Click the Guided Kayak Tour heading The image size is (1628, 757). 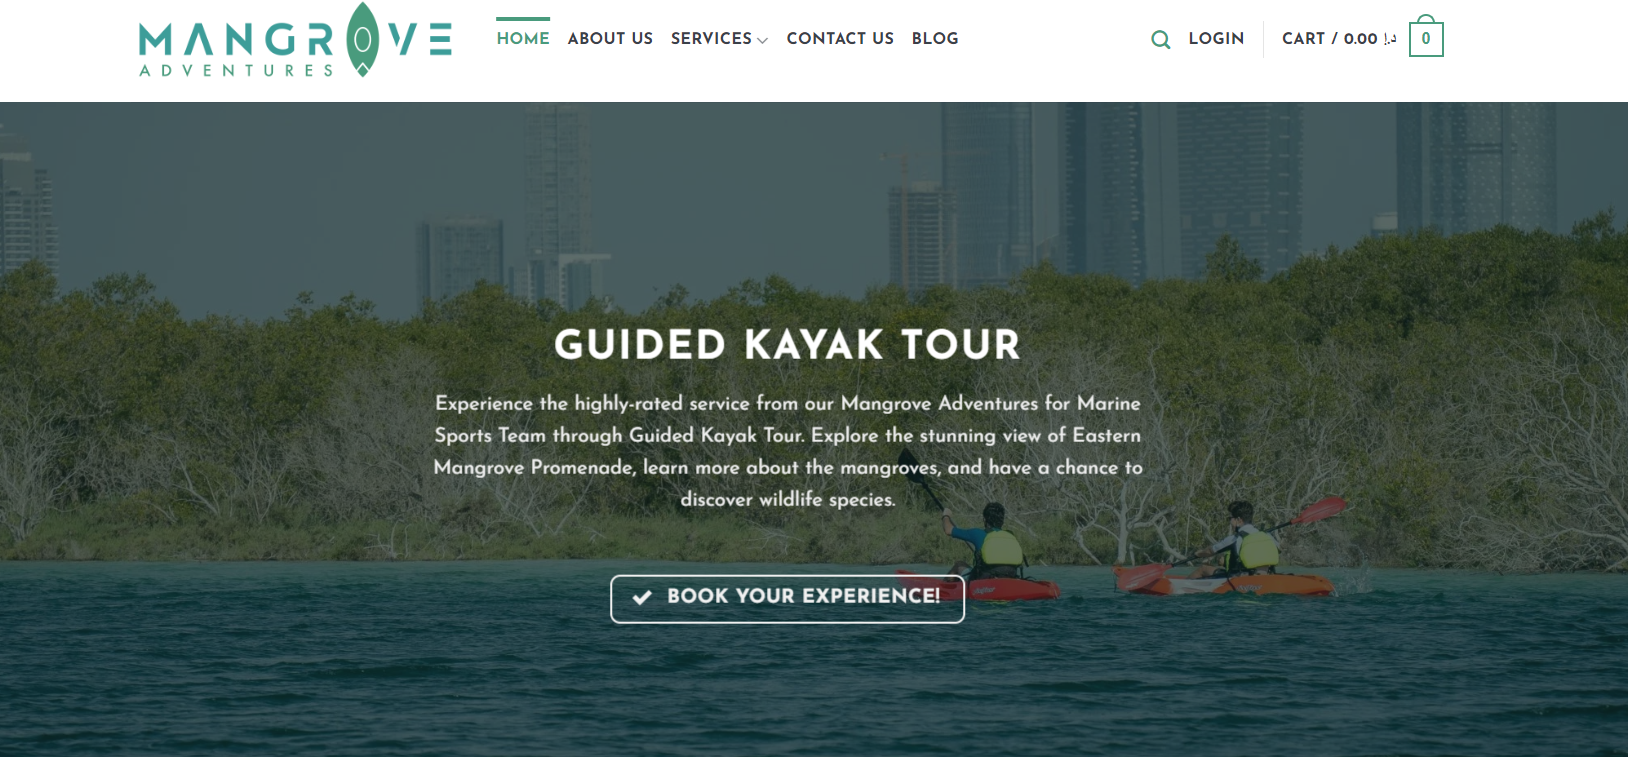coord(788,345)
